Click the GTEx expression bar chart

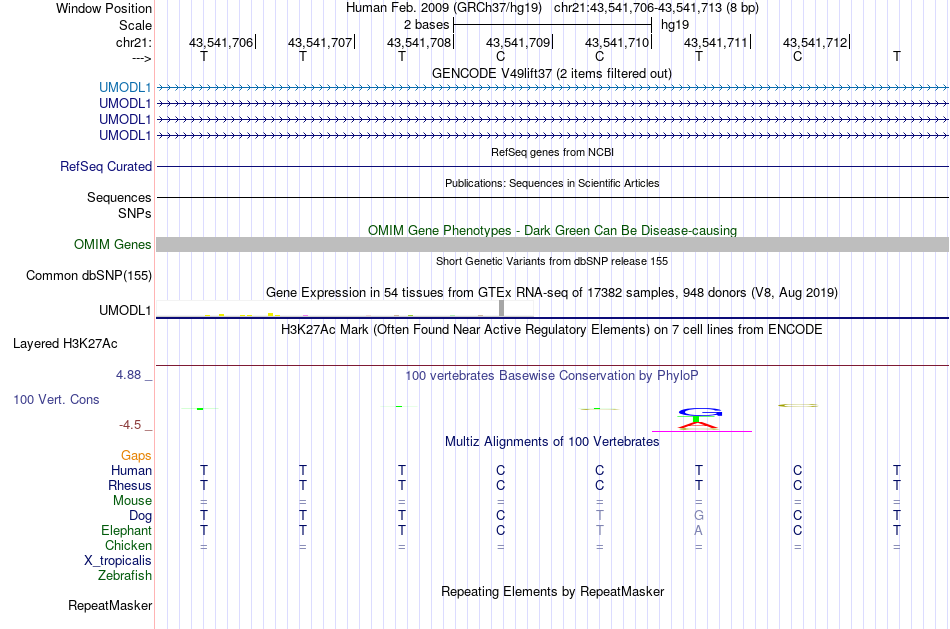[x=345, y=308]
